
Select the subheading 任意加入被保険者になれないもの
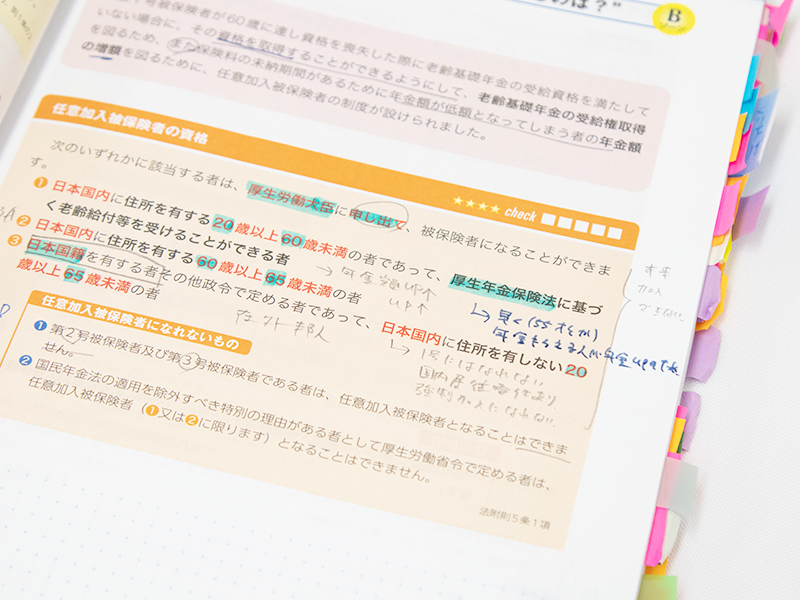[x=140, y=322]
